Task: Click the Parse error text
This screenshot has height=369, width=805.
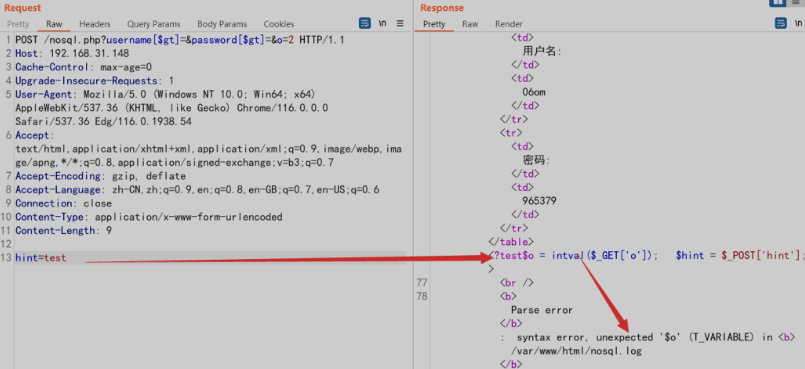Action: pos(542,310)
